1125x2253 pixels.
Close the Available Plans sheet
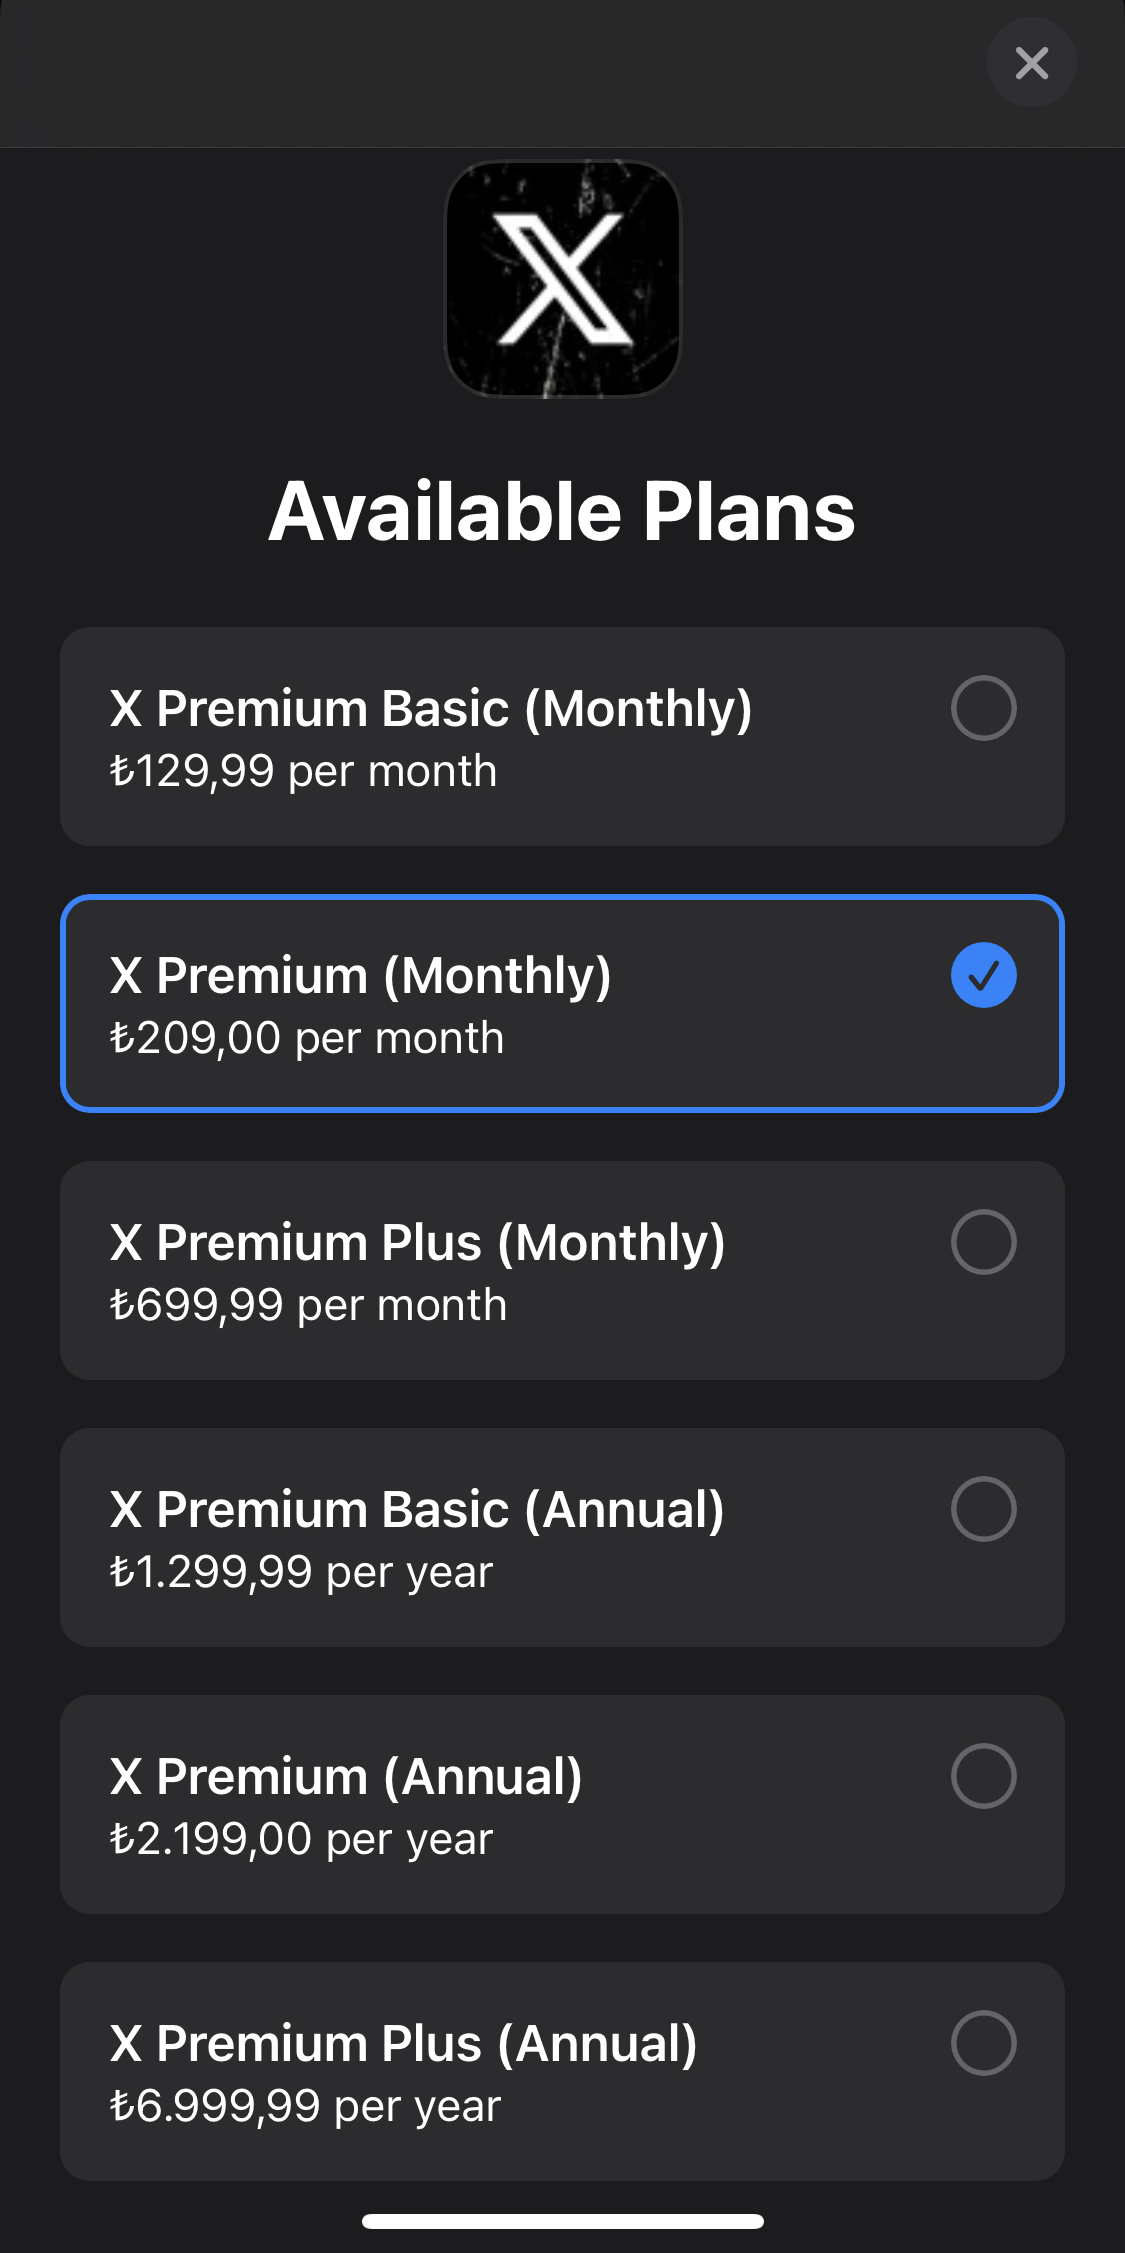point(1031,63)
